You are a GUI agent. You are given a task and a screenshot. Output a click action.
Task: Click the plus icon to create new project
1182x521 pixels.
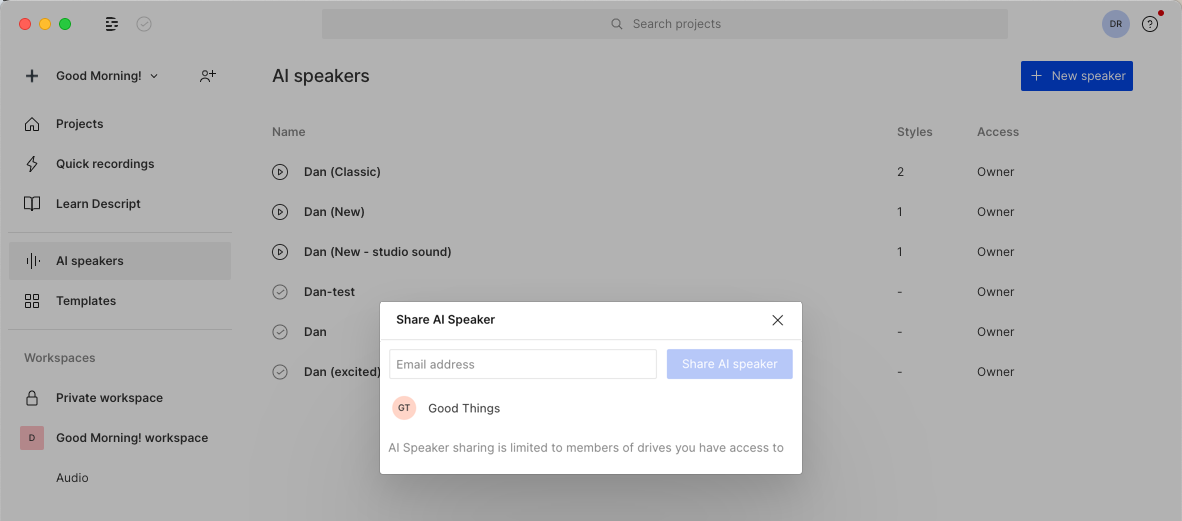(x=32, y=75)
